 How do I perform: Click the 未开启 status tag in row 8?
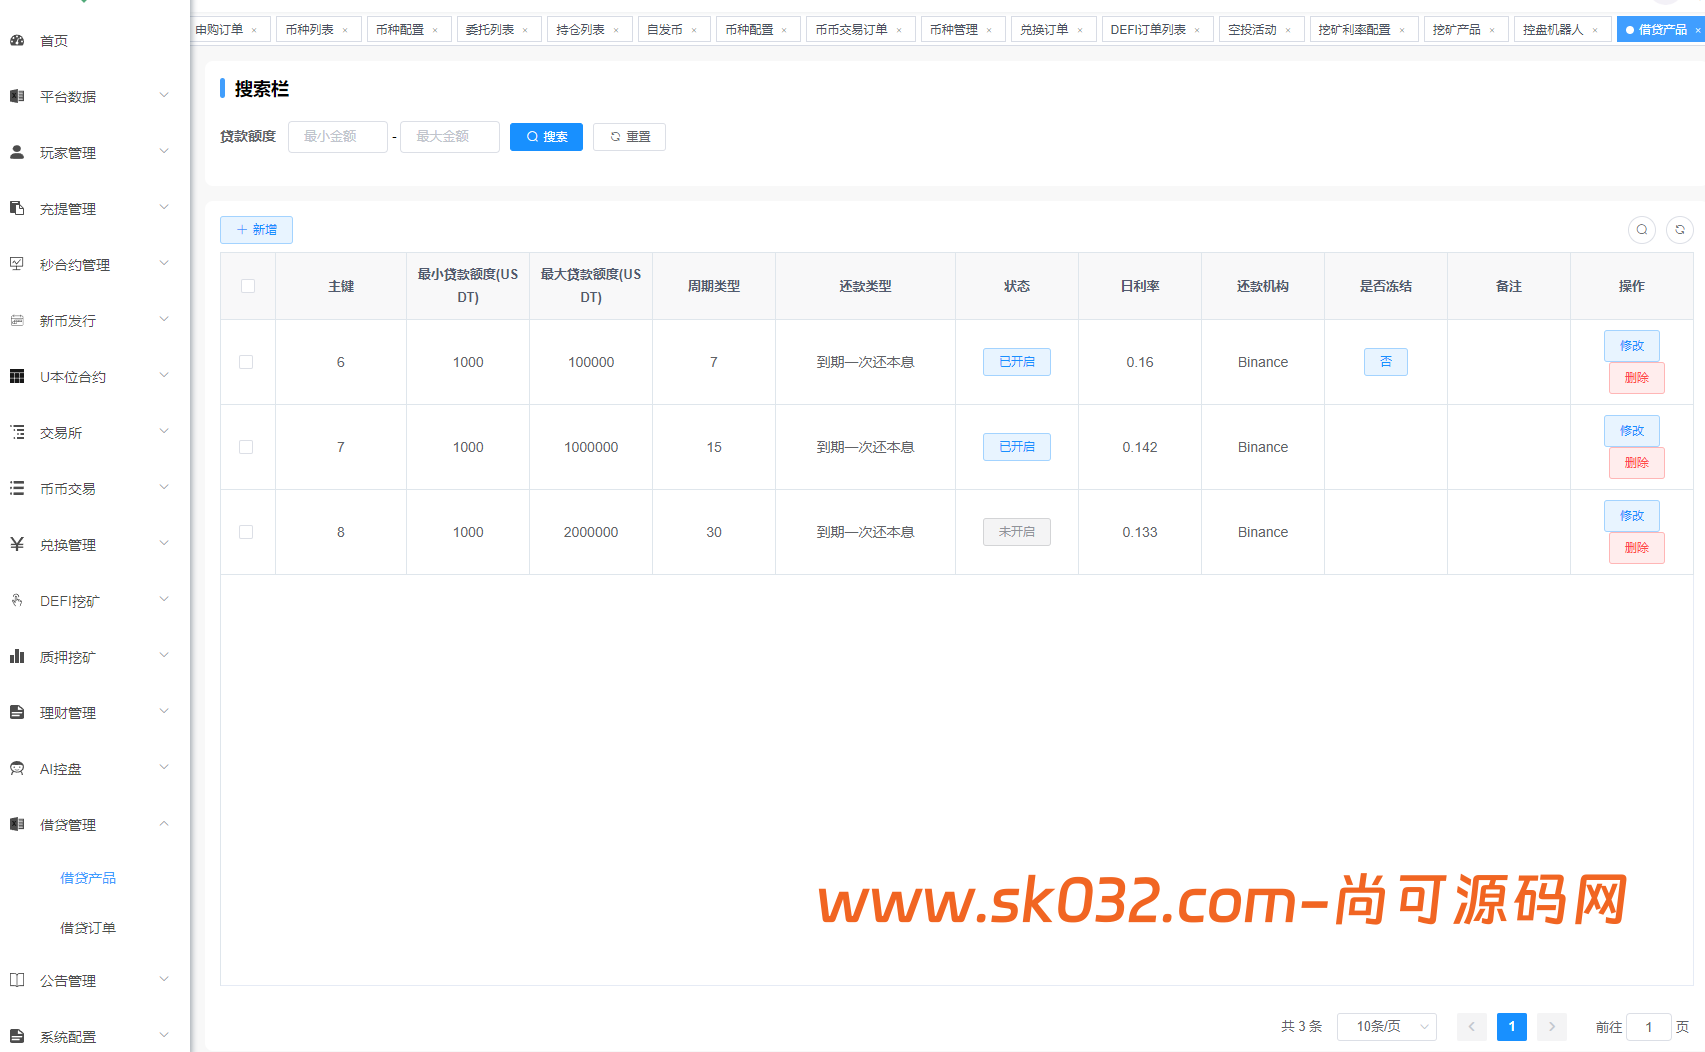(x=1017, y=532)
